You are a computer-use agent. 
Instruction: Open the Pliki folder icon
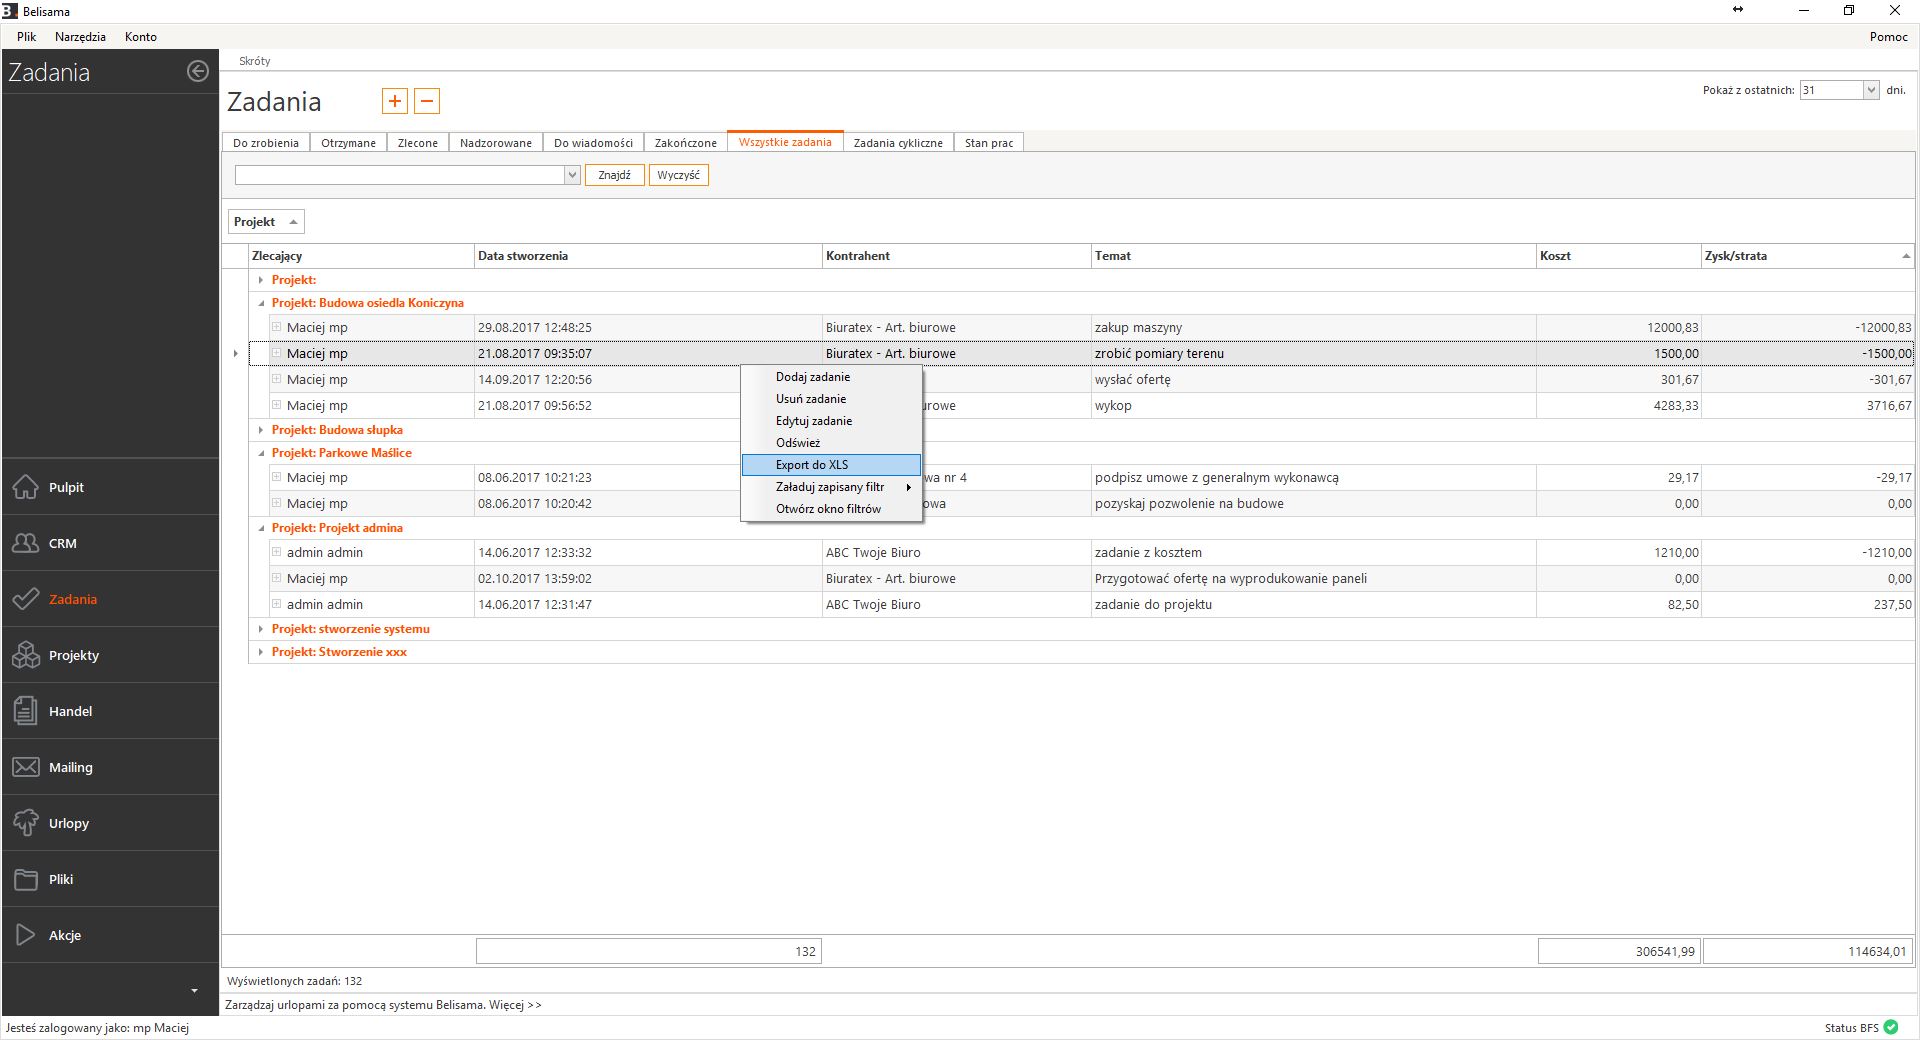point(26,879)
